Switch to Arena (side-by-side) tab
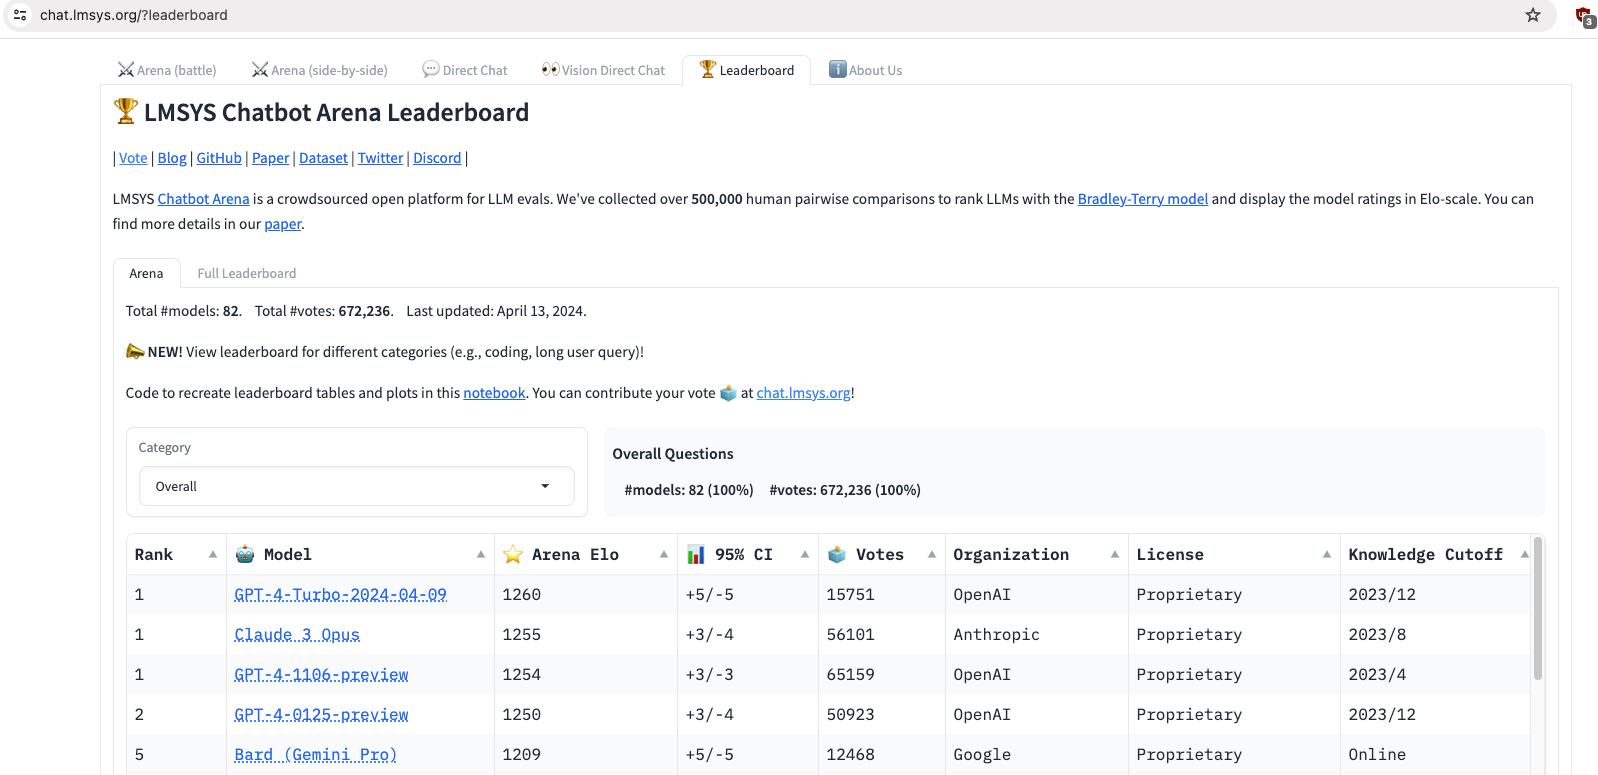Screen dimensions: 1598x775 tap(320, 70)
